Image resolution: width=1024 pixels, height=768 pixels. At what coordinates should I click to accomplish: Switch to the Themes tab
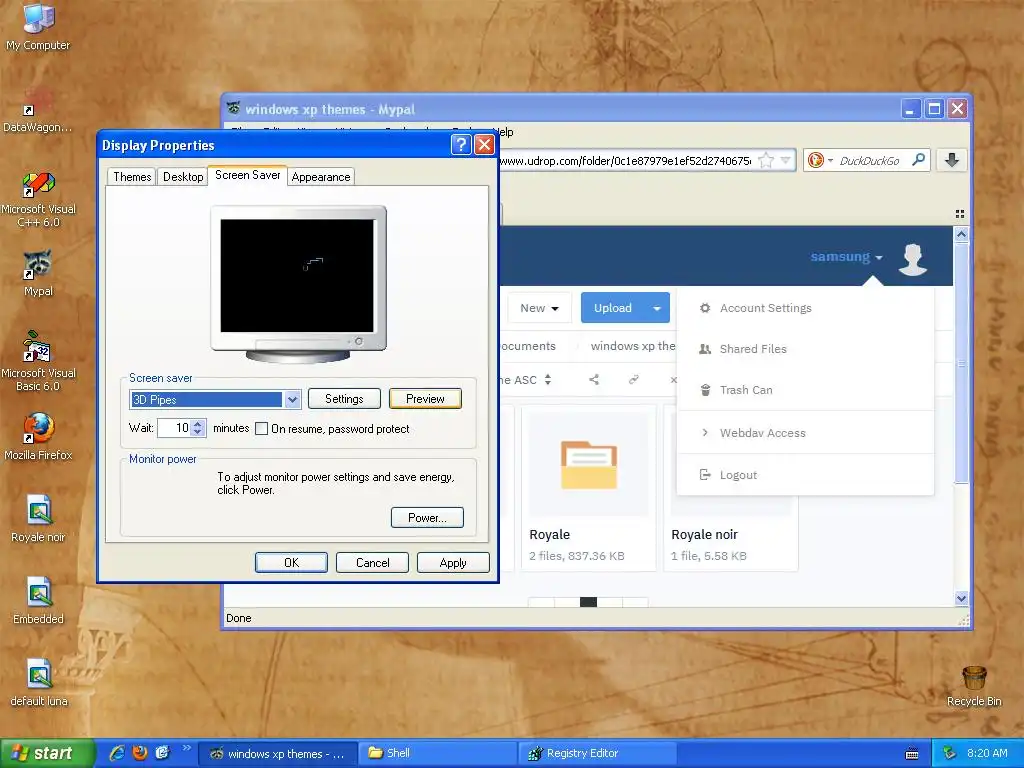coord(132,177)
